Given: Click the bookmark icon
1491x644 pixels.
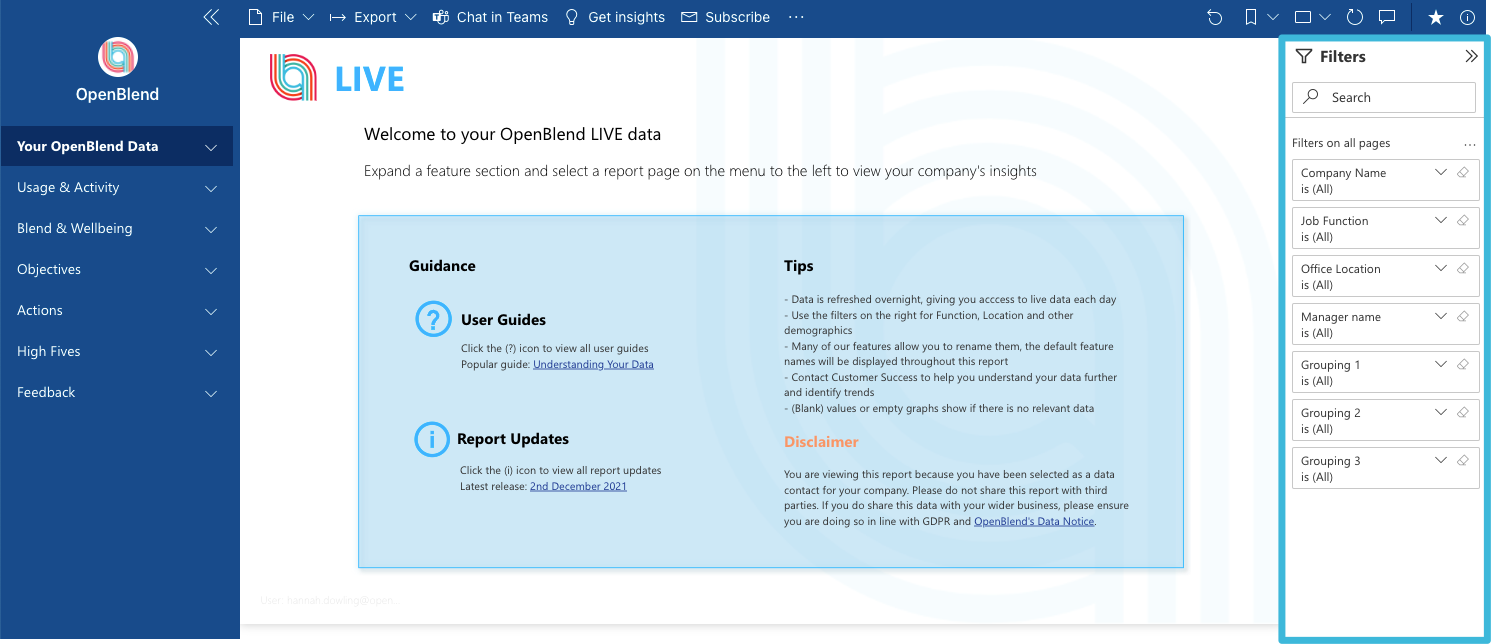Looking at the screenshot, I should tap(1251, 17).
